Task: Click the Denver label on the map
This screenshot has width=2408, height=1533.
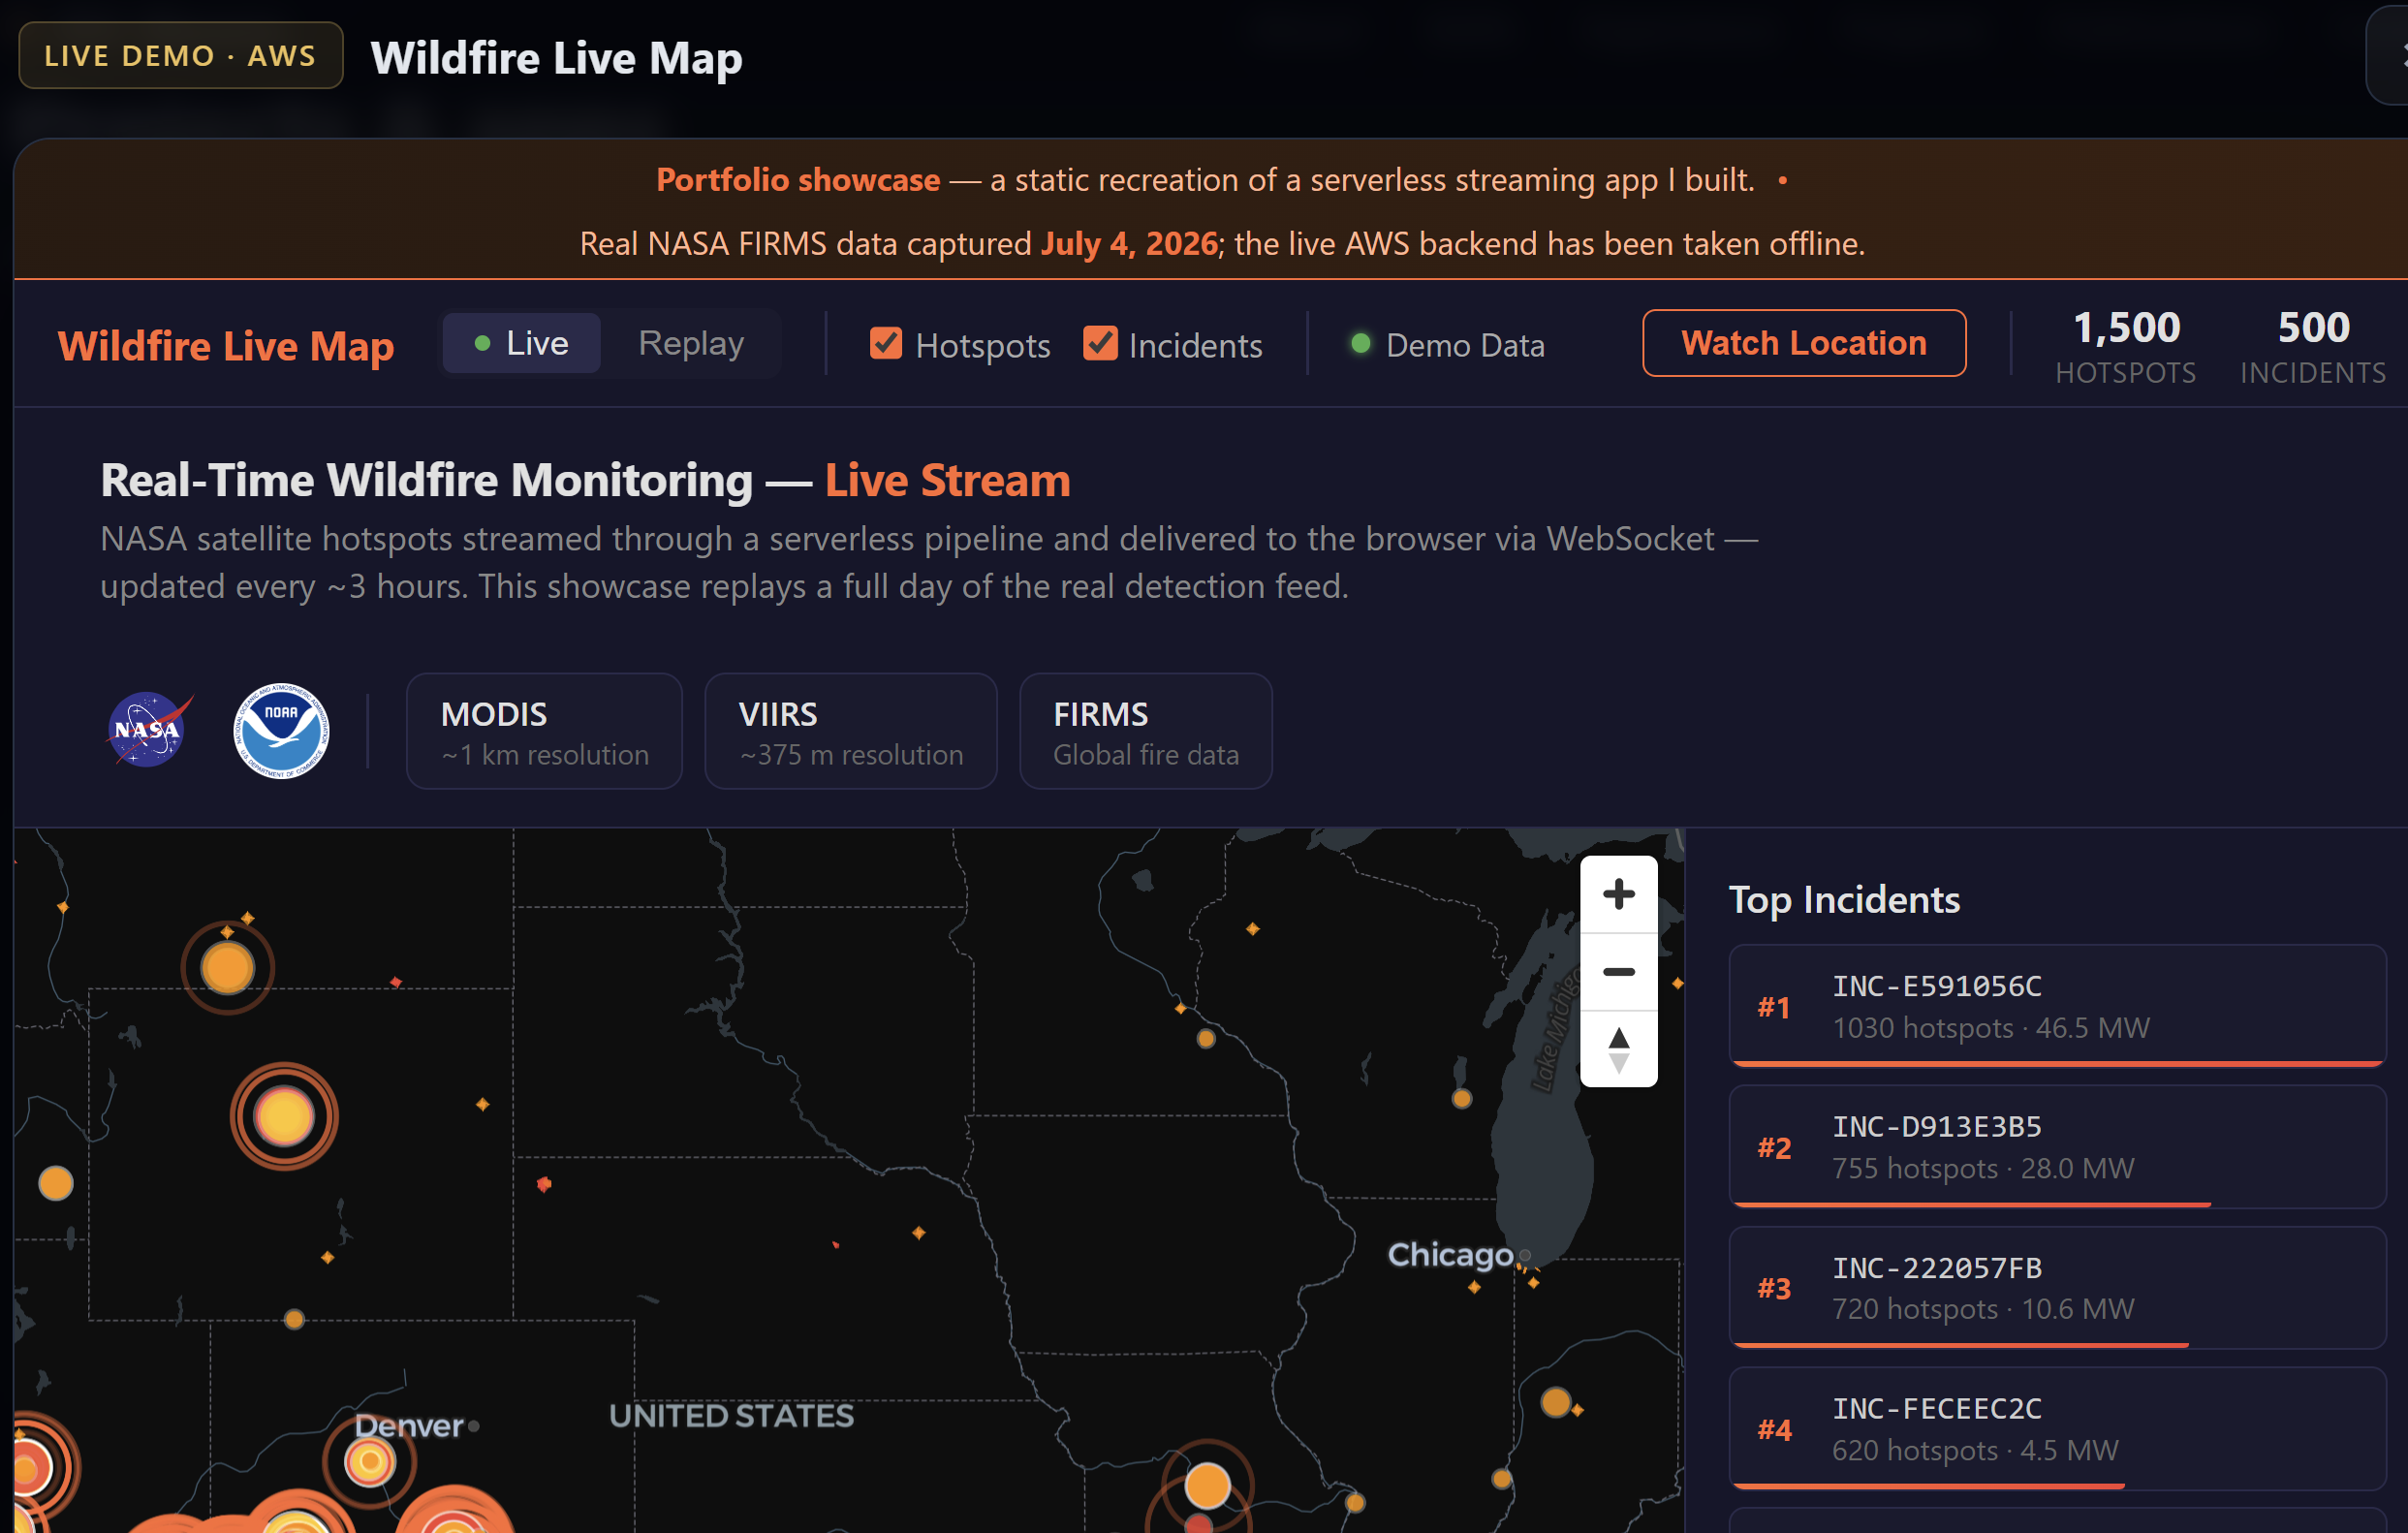Action: 409,1426
